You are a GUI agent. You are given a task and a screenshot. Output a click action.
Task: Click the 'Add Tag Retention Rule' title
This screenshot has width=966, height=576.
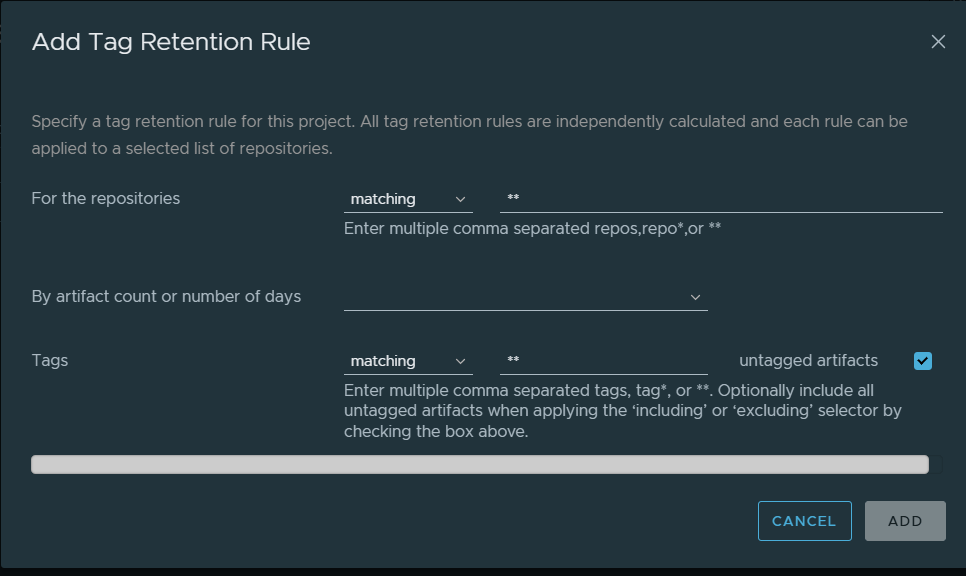(x=171, y=42)
